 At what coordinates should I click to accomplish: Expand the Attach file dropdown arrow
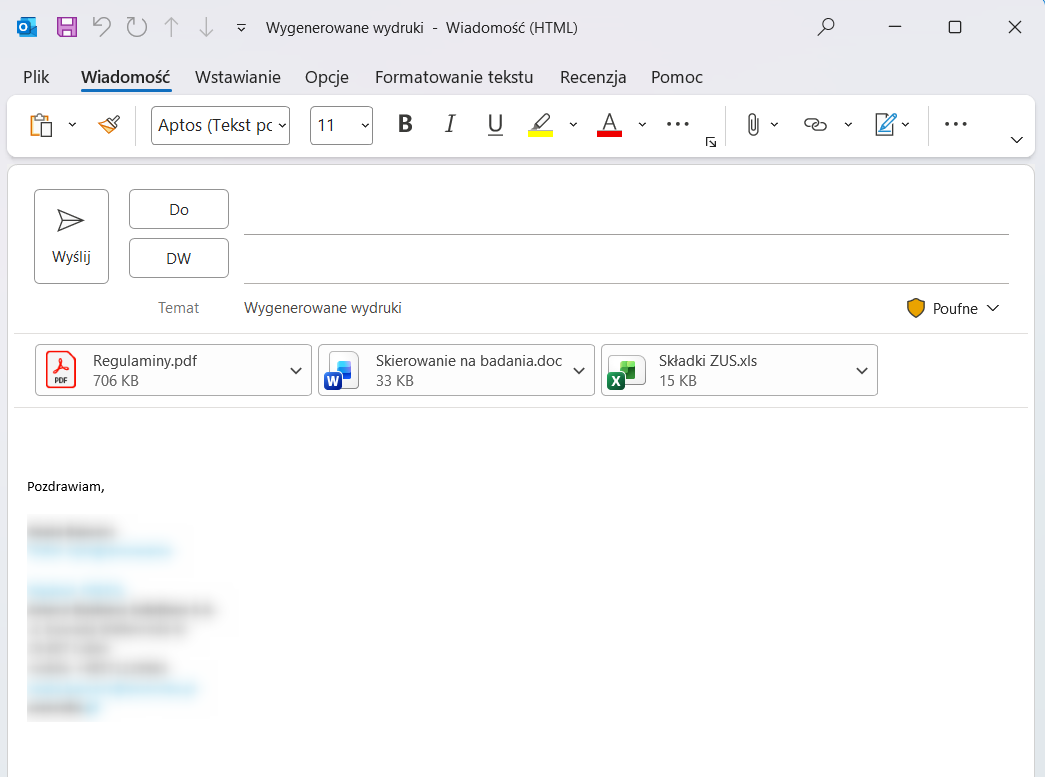[x=774, y=125]
